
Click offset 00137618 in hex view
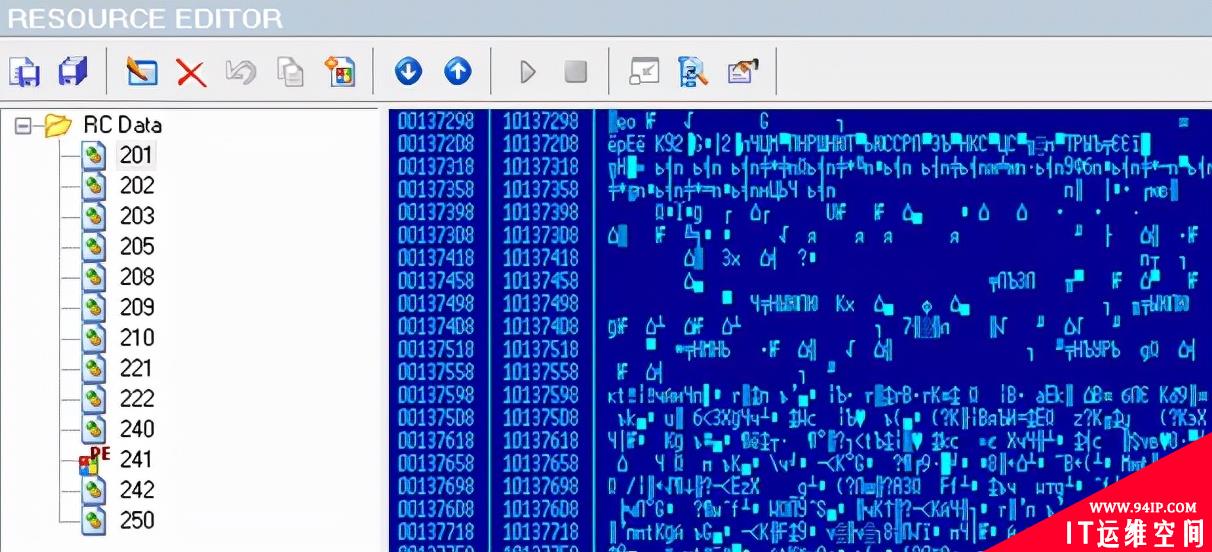(x=435, y=440)
